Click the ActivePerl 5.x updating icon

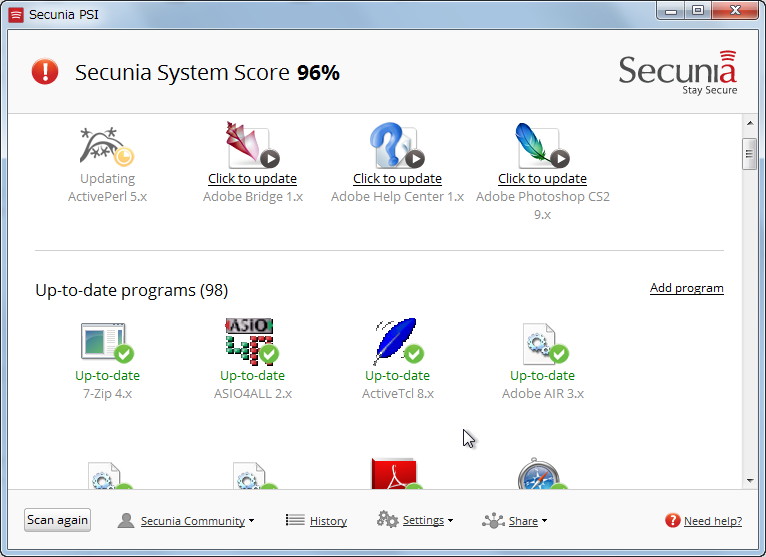pos(107,146)
